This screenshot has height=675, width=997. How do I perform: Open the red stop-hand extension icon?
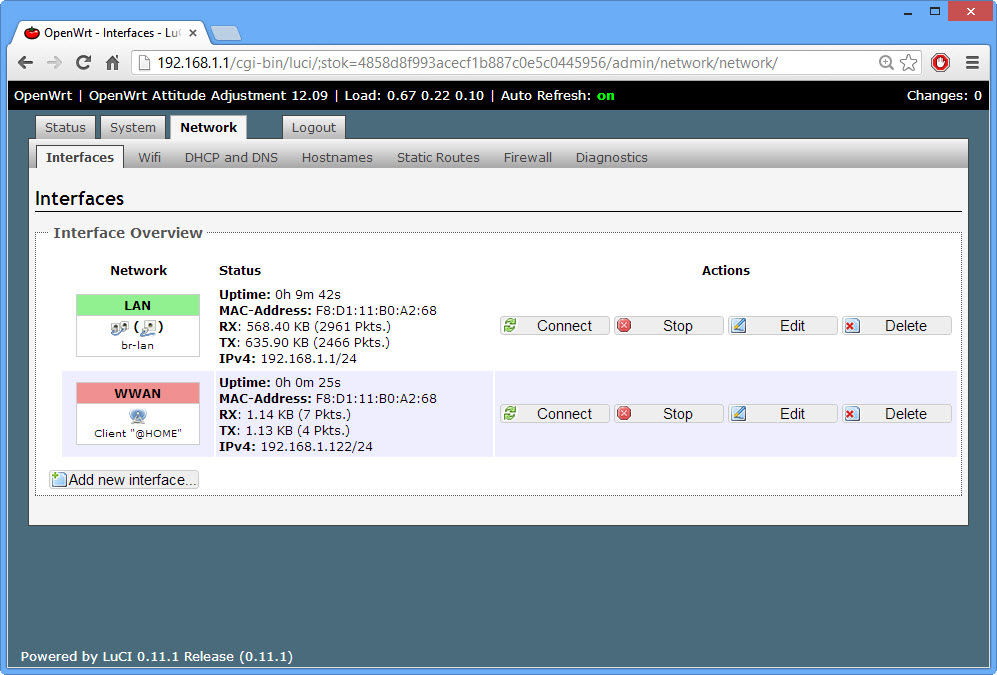[x=940, y=62]
